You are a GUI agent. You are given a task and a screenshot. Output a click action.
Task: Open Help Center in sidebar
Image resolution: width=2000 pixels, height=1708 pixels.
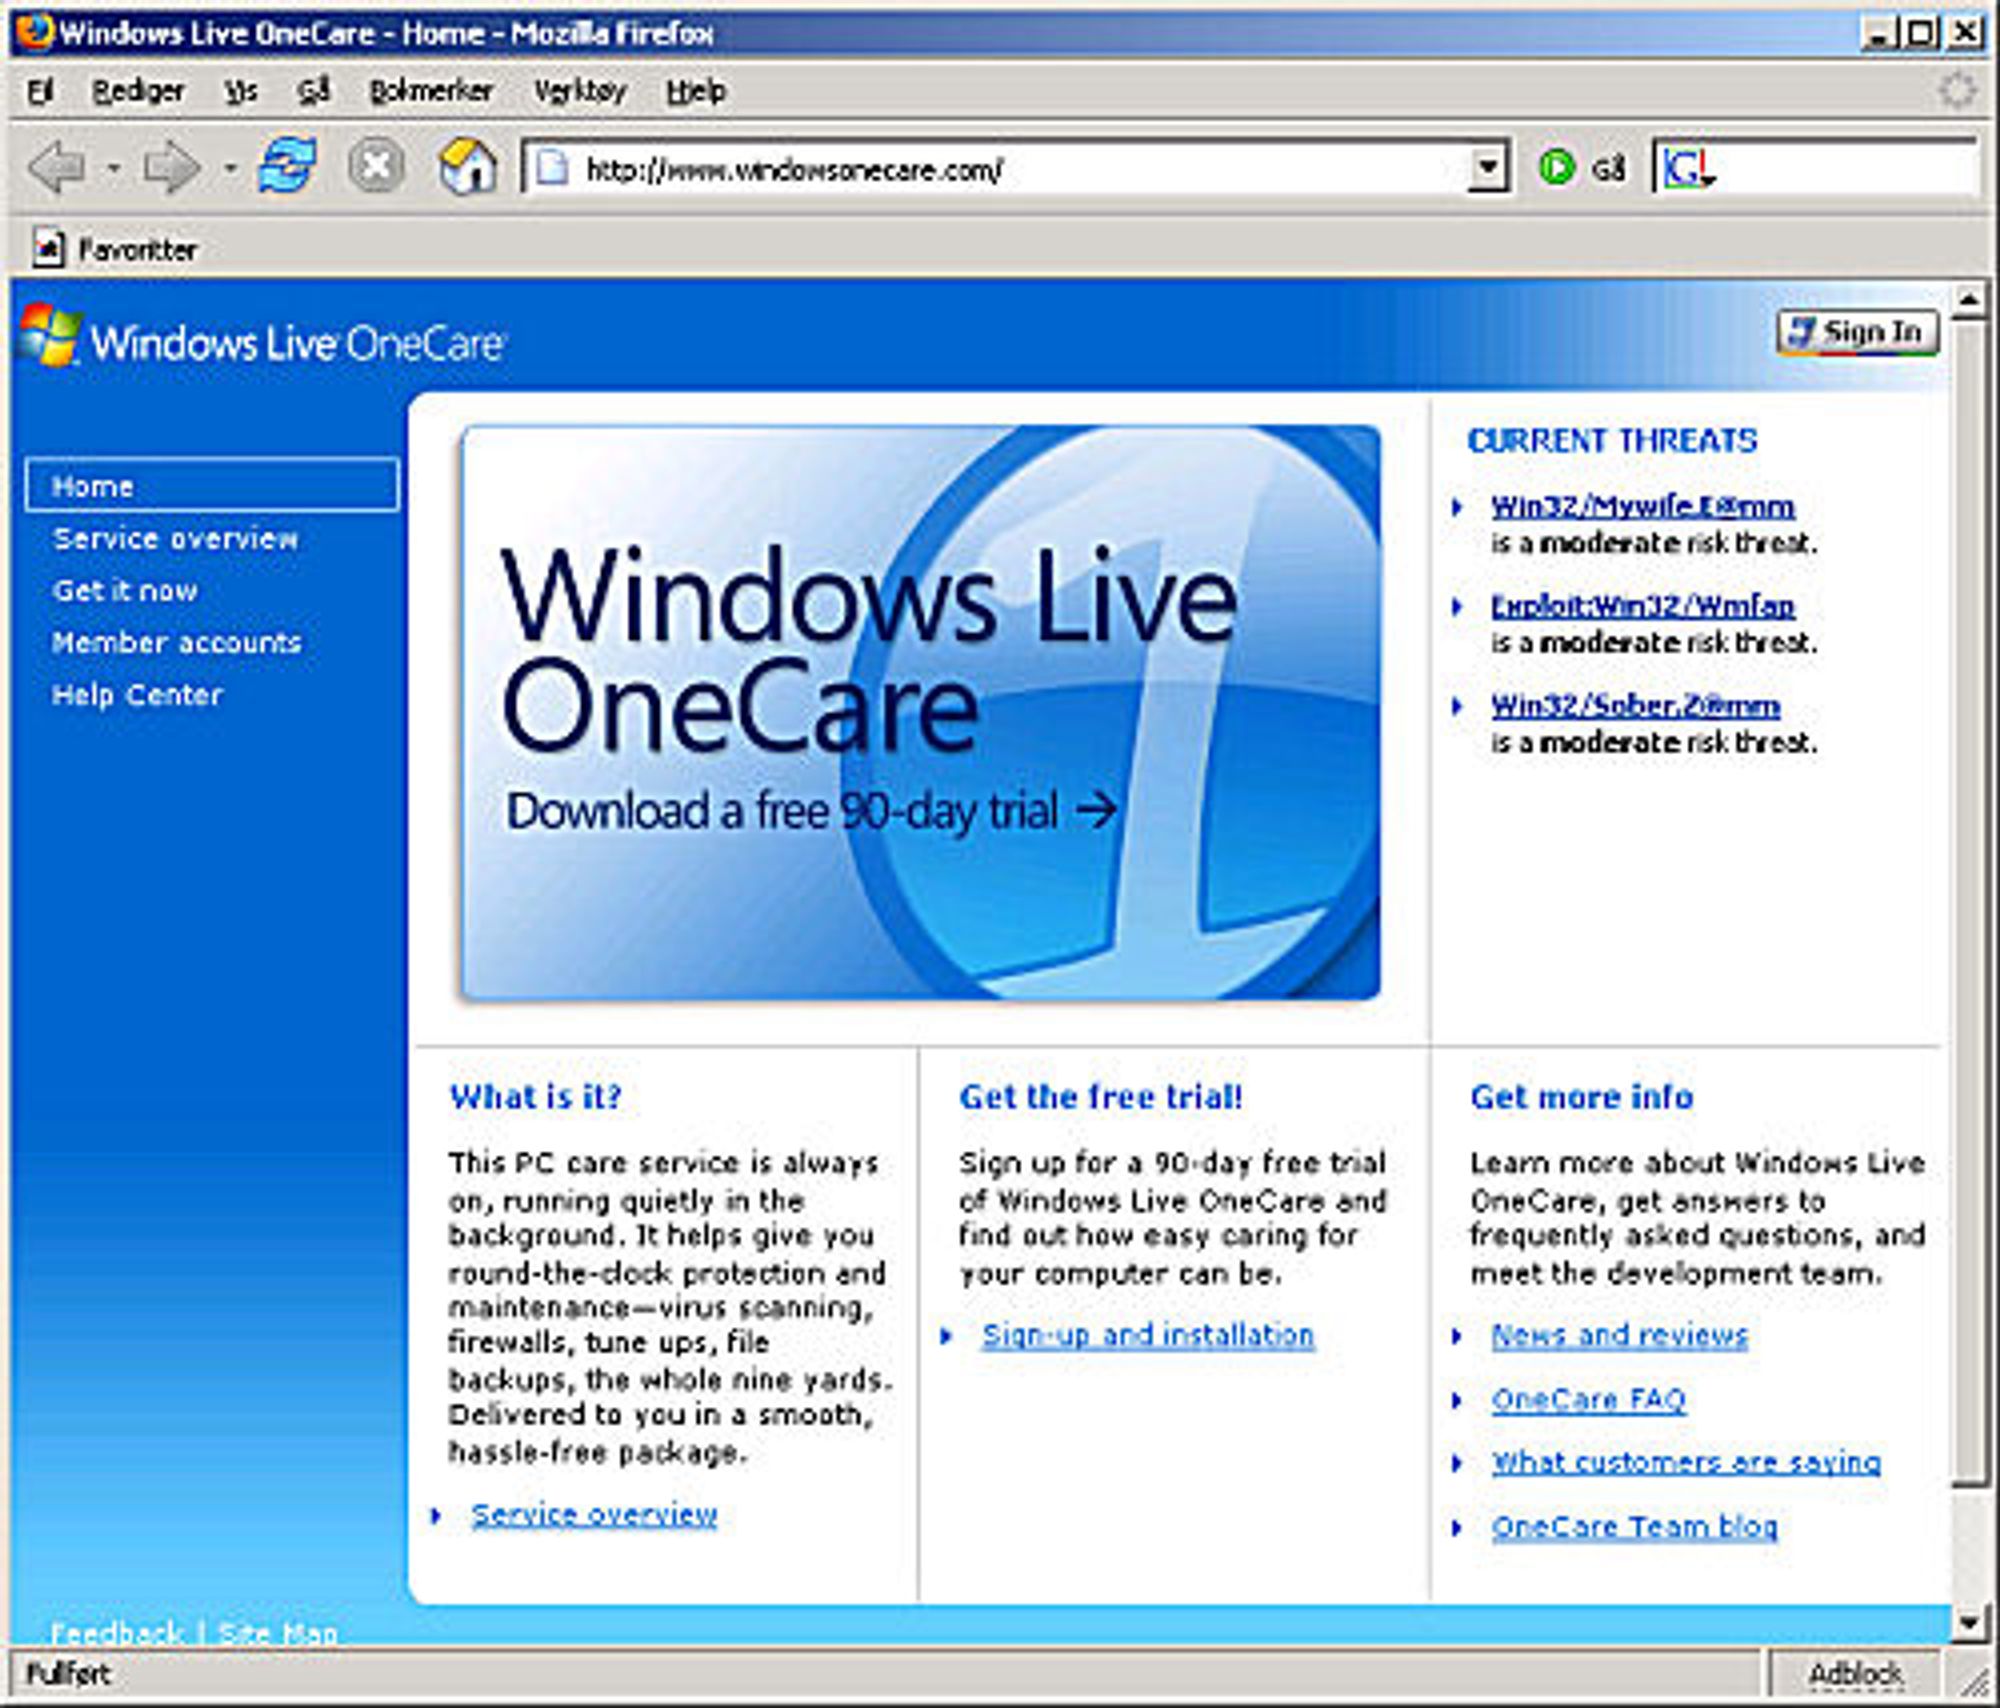click(x=137, y=694)
